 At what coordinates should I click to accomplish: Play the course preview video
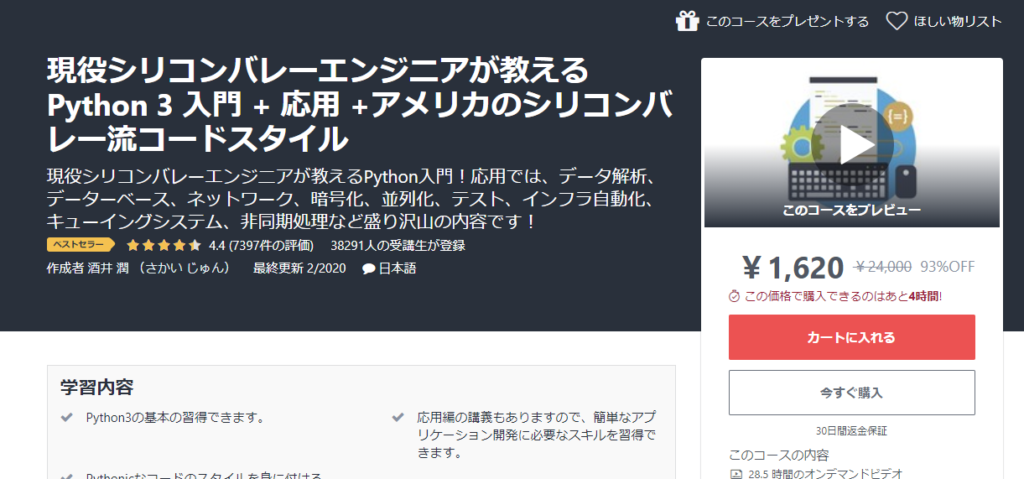click(856, 145)
